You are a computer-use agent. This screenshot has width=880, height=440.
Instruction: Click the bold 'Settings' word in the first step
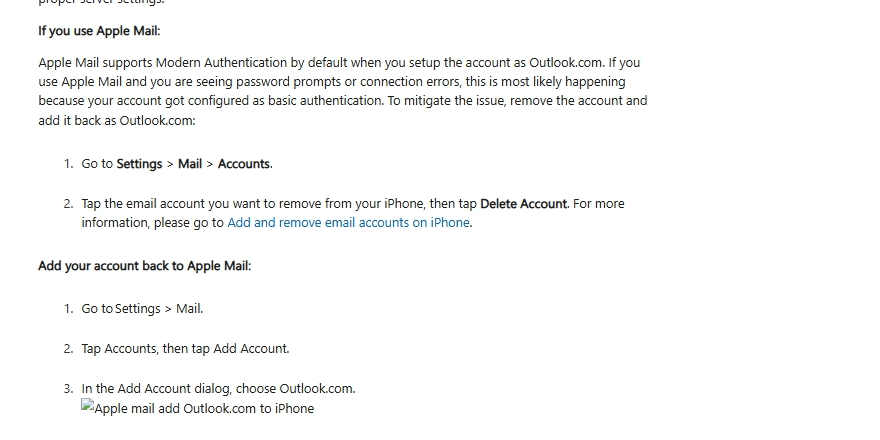coord(139,164)
